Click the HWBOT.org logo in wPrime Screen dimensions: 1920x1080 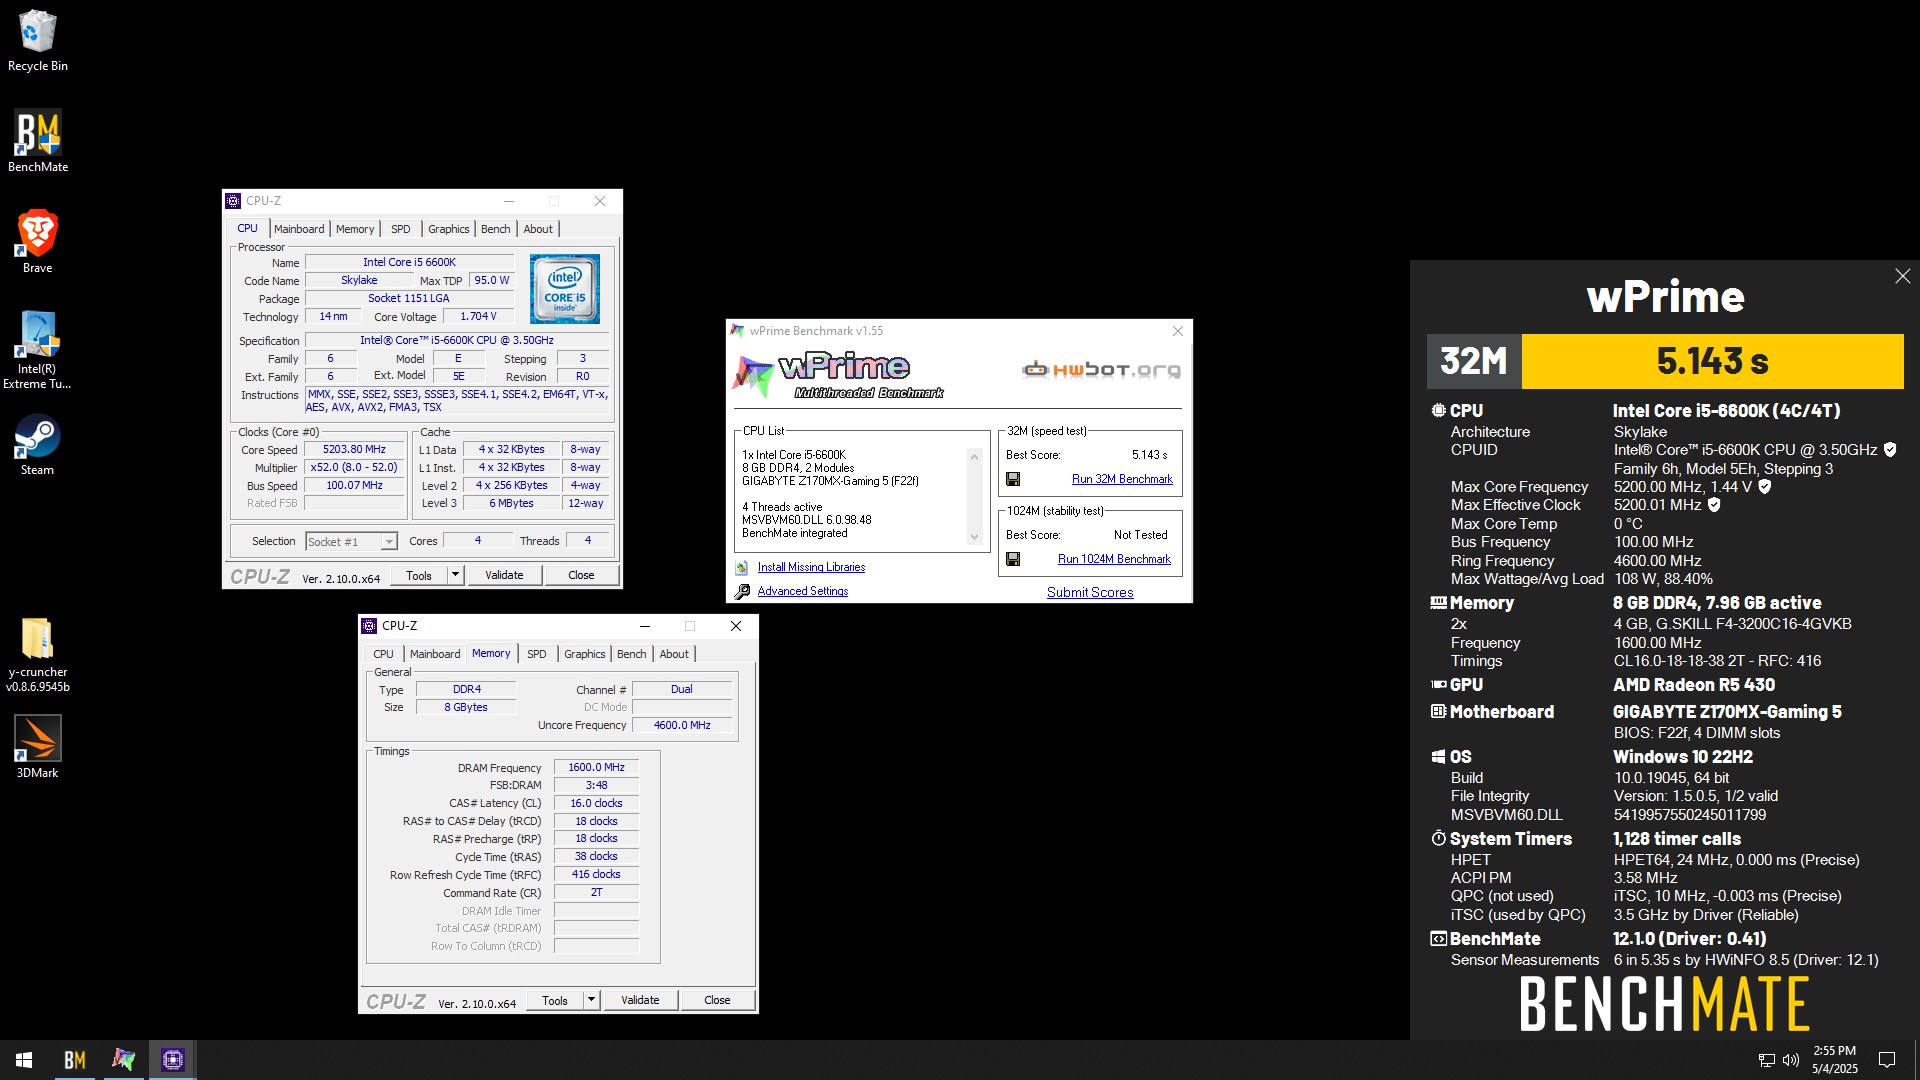pyautogui.click(x=1101, y=370)
